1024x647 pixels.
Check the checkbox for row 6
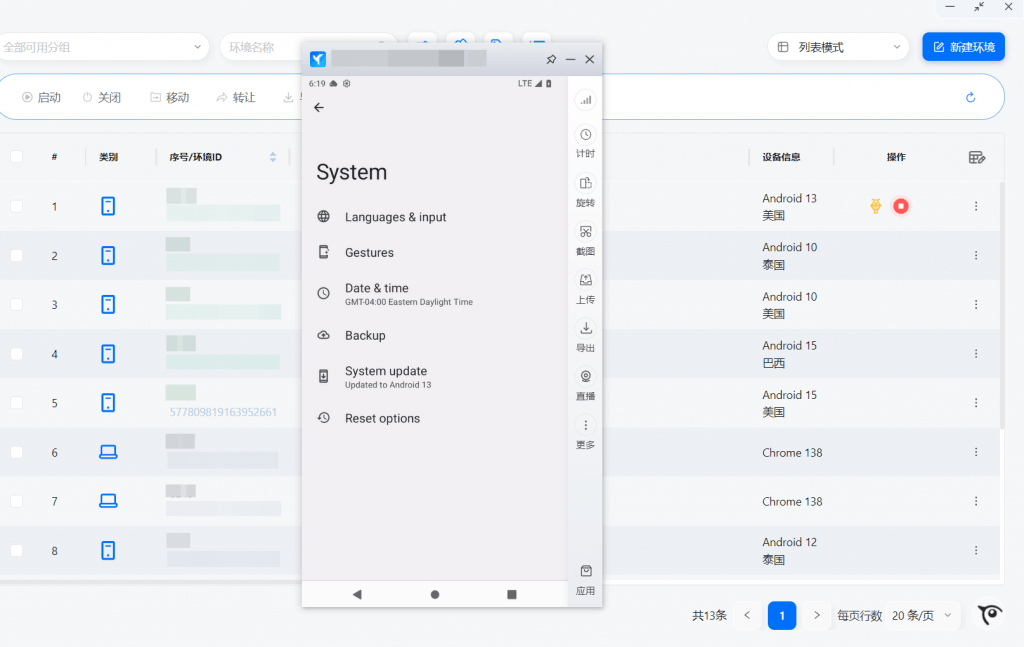tap(16, 452)
